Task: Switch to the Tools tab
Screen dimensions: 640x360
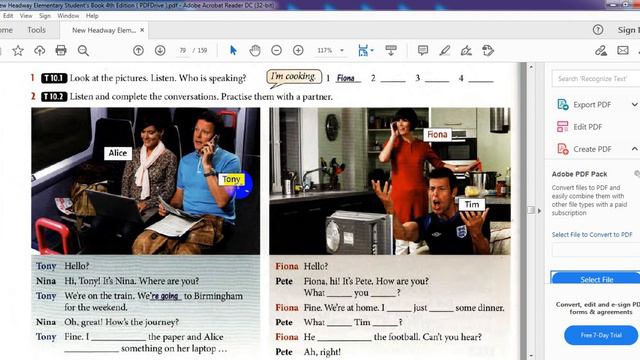Action: [x=36, y=30]
